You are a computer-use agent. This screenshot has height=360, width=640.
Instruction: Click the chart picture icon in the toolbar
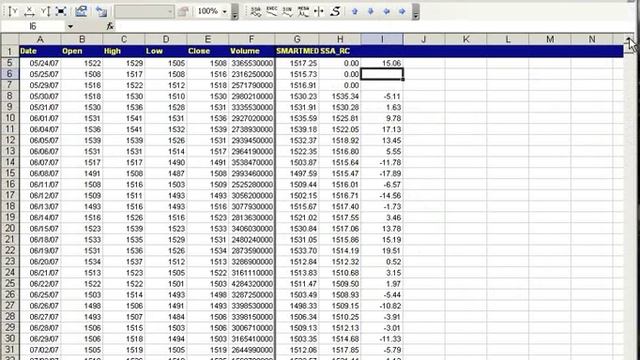81,11
